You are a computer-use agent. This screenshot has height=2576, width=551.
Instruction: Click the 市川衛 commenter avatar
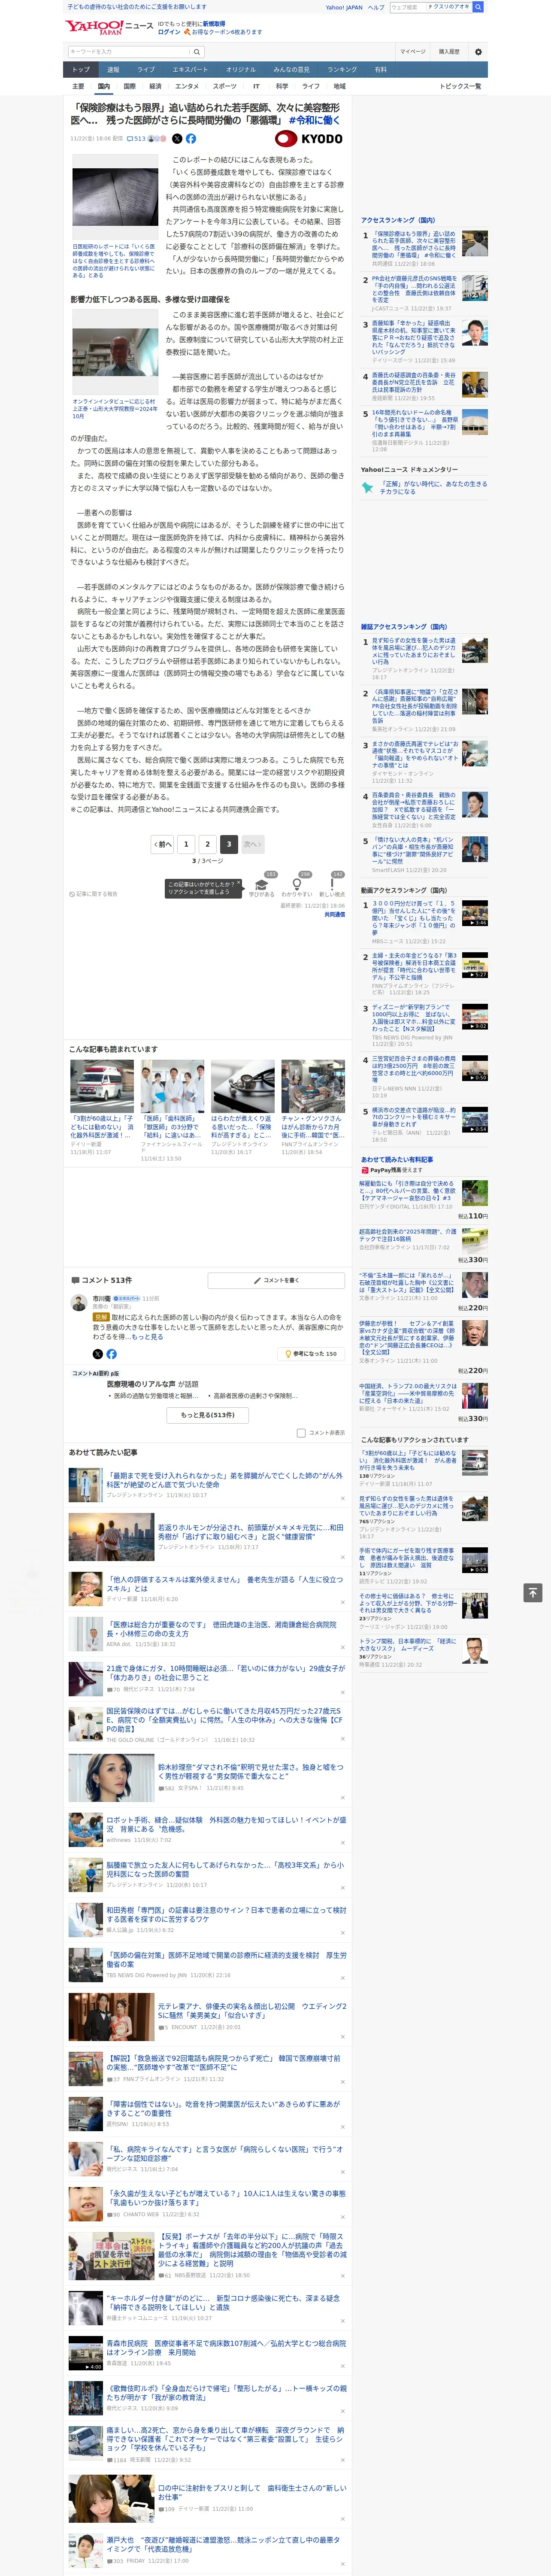point(78,1302)
